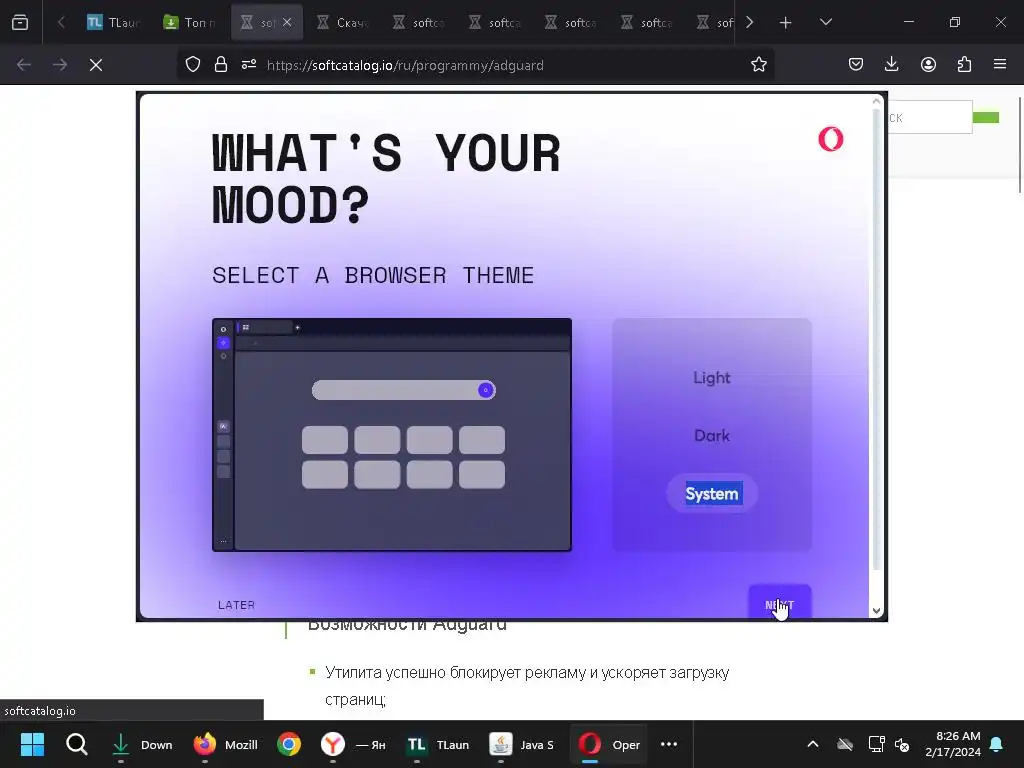Switch to TLauncher in taskbar
The width and height of the screenshot is (1024, 768).
click(x=438, y=744)
